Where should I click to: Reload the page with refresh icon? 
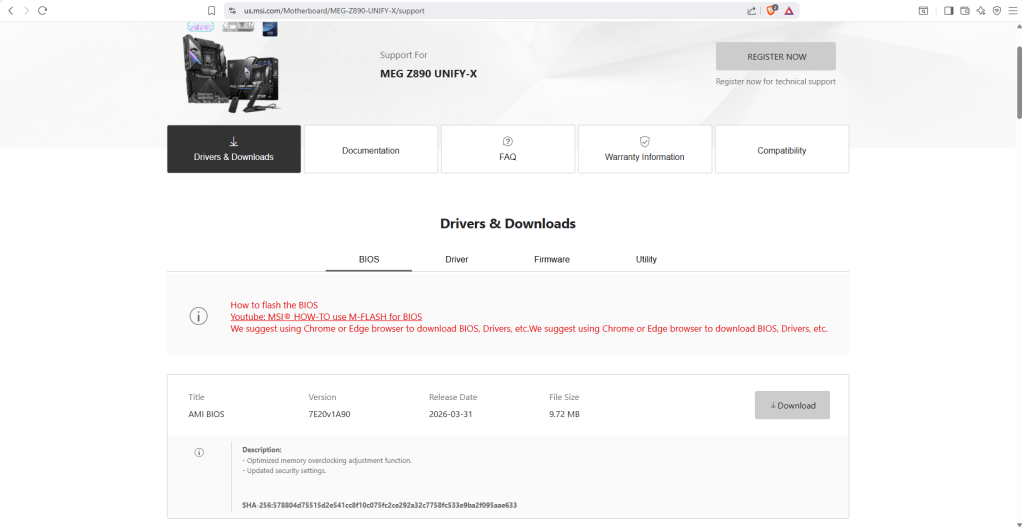[42, 10]
